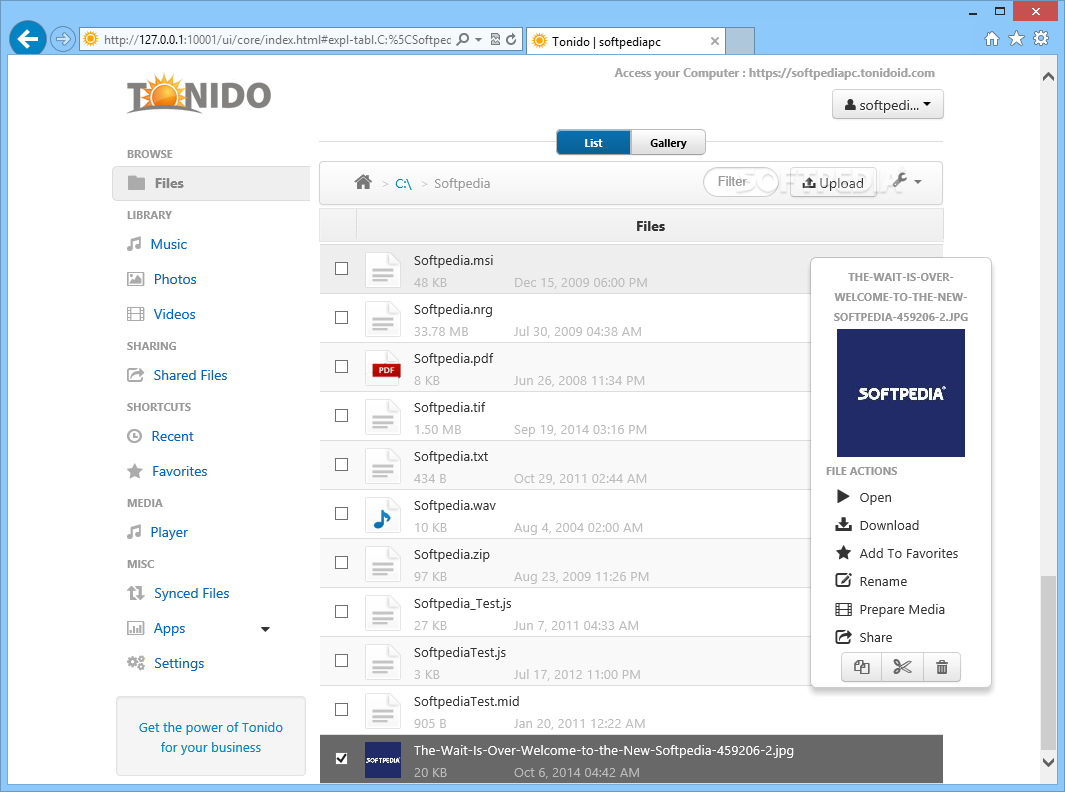Click the browser back arrow button
The height and width of the screenshot is (792, 1065).
tap(28, 39)
